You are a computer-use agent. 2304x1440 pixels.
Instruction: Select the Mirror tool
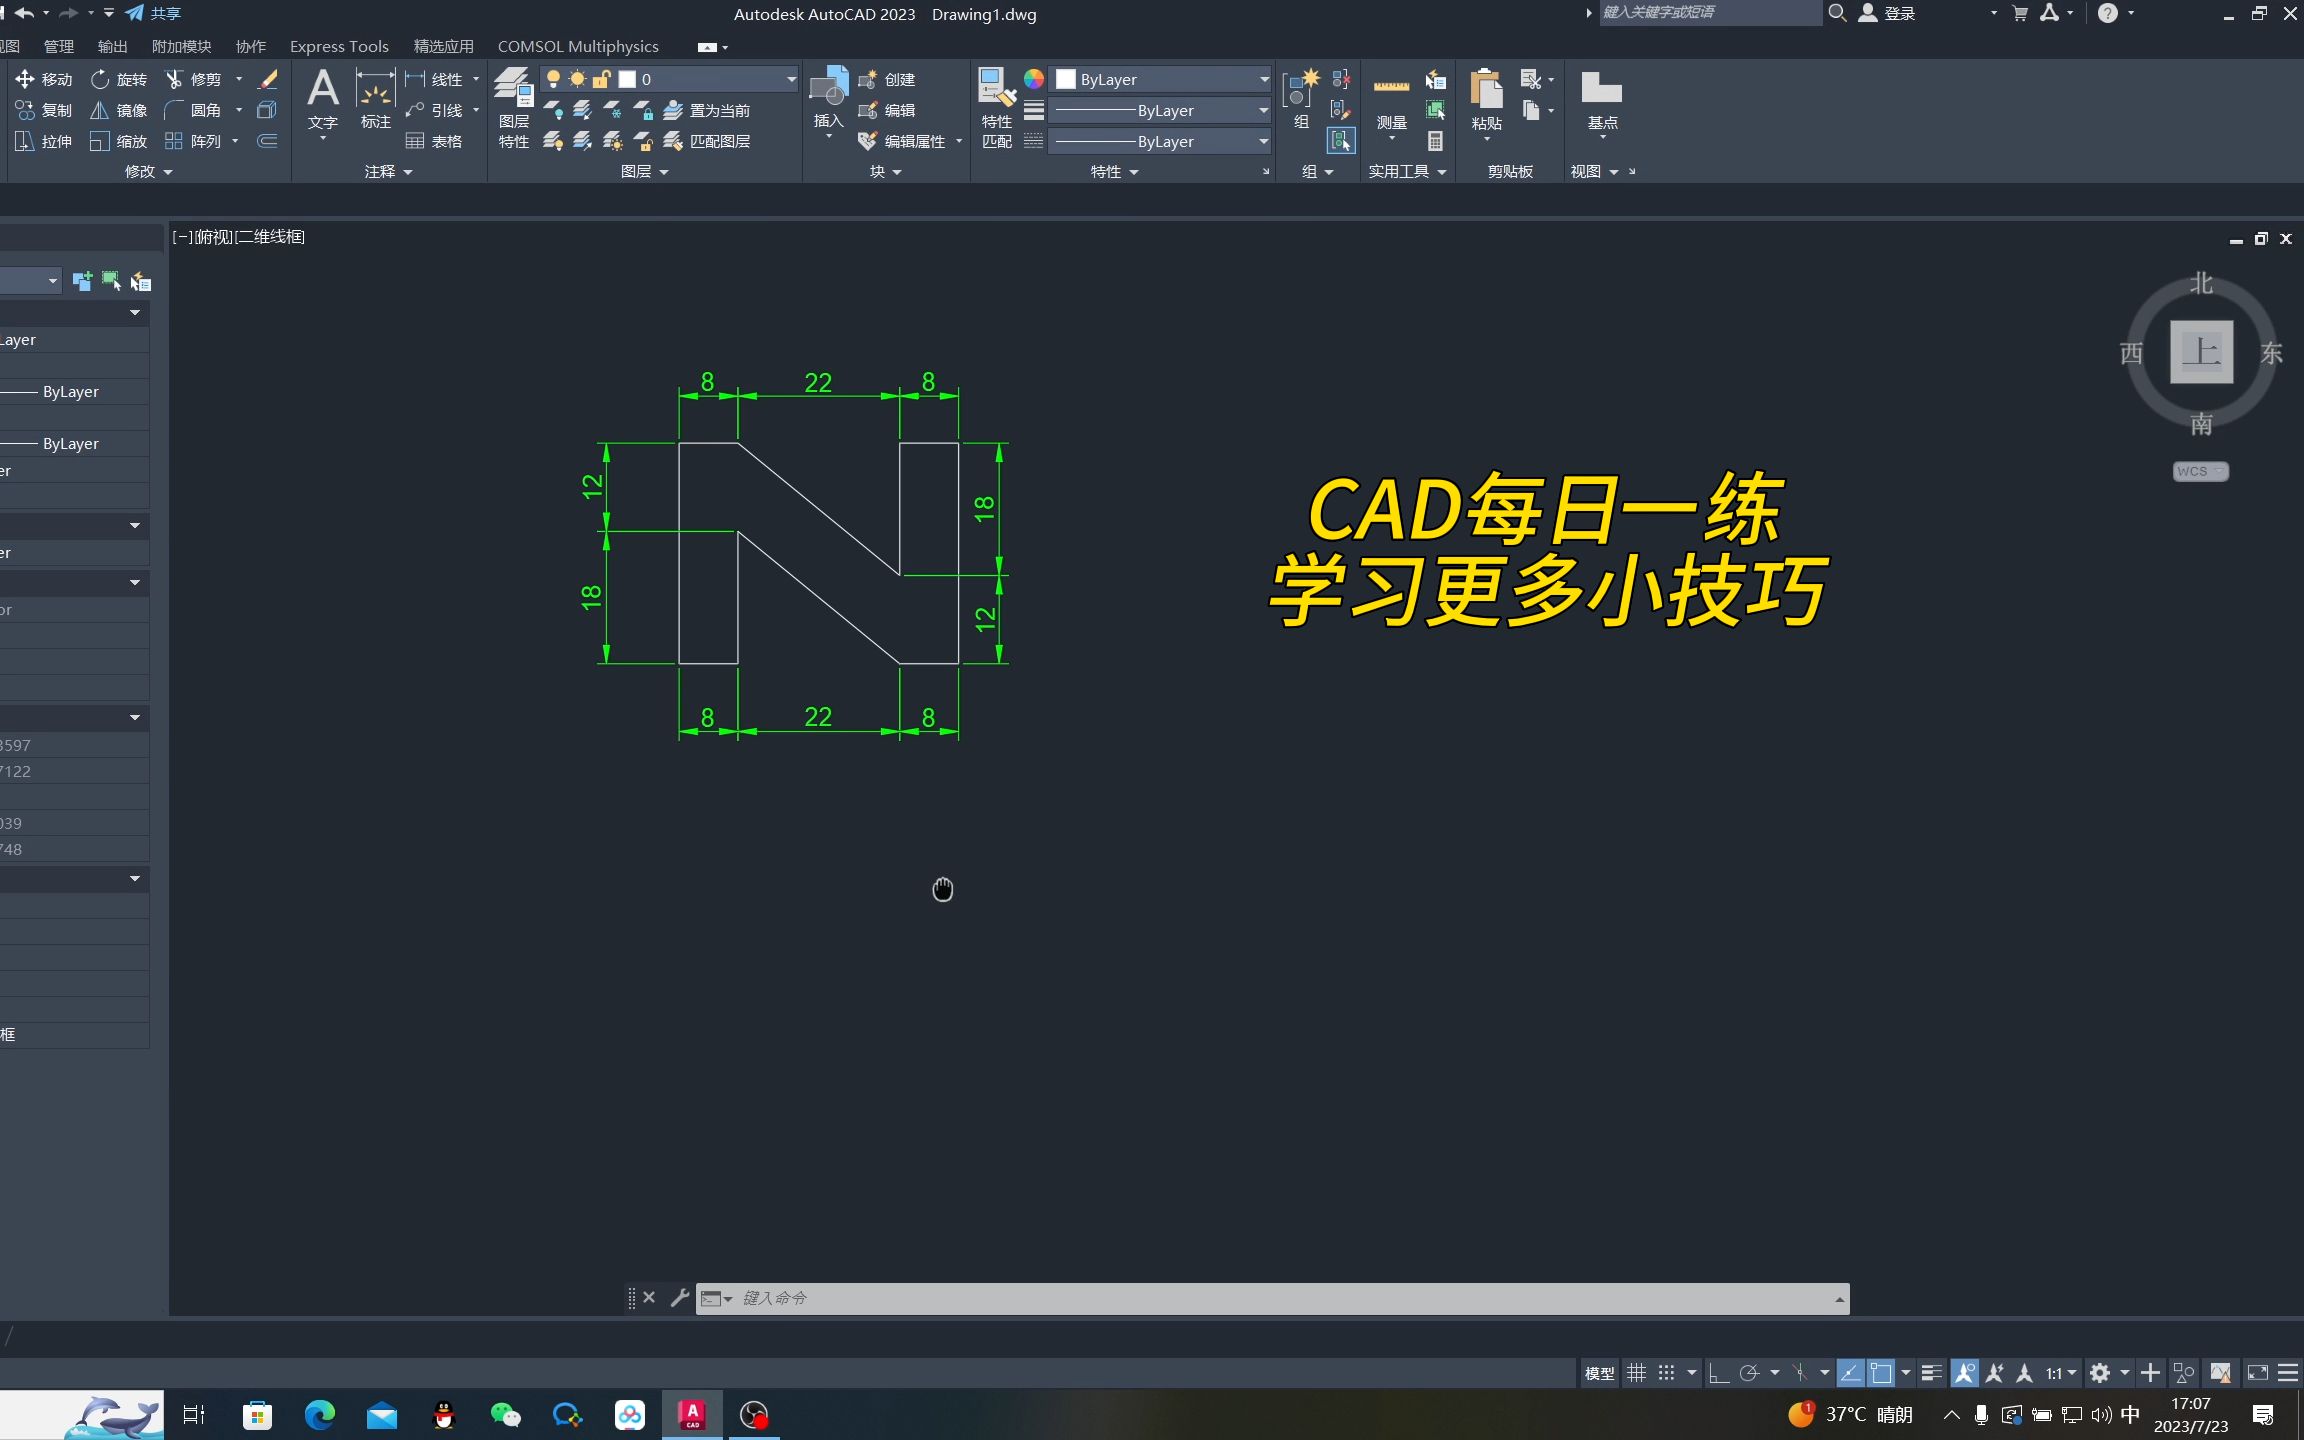pyautogui.click(x=119, y=110)
